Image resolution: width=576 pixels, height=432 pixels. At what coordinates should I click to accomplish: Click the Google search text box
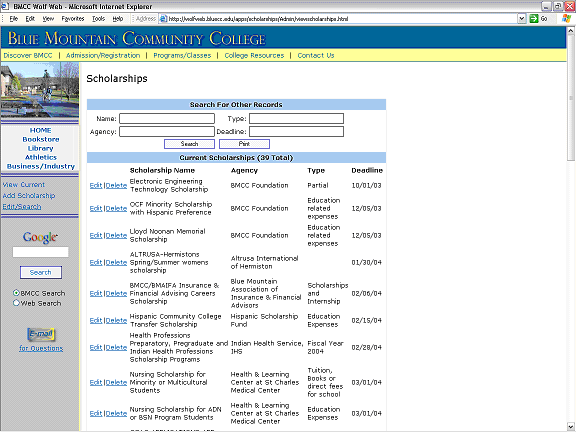pos(40,252)
